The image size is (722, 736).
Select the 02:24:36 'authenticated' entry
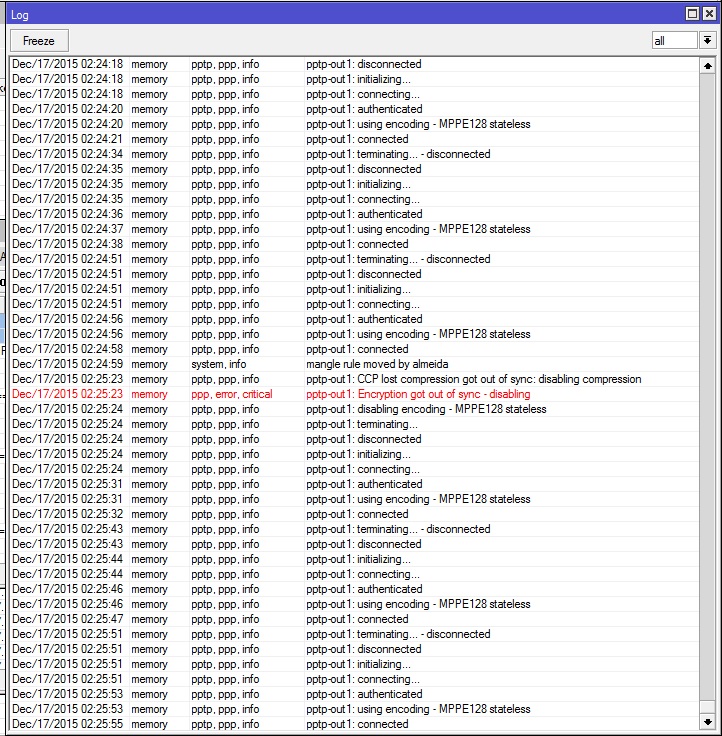coord(354,214)
